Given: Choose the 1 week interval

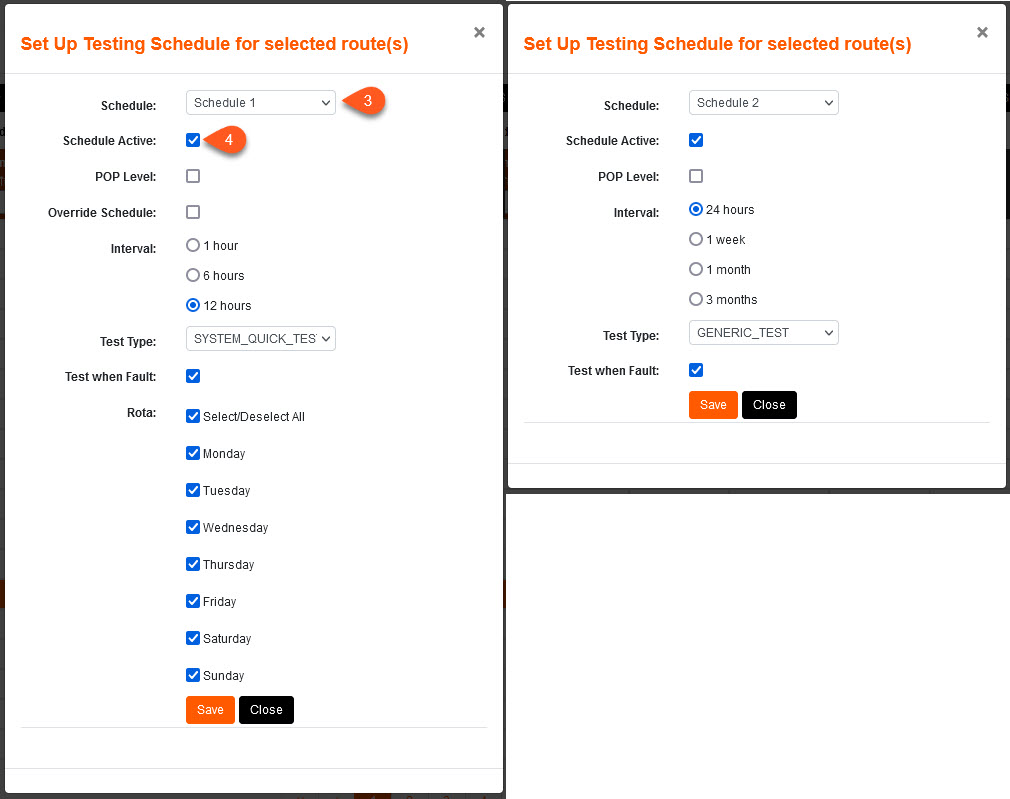Looking at the screenshot, I should coord(696,239).
